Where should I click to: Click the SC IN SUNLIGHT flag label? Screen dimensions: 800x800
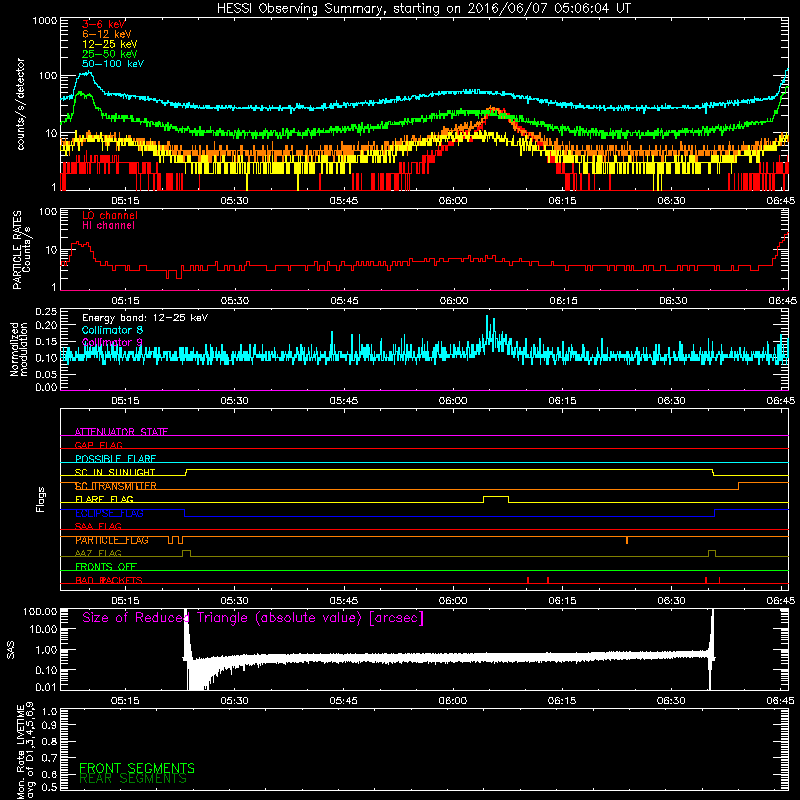pos(115,472)
